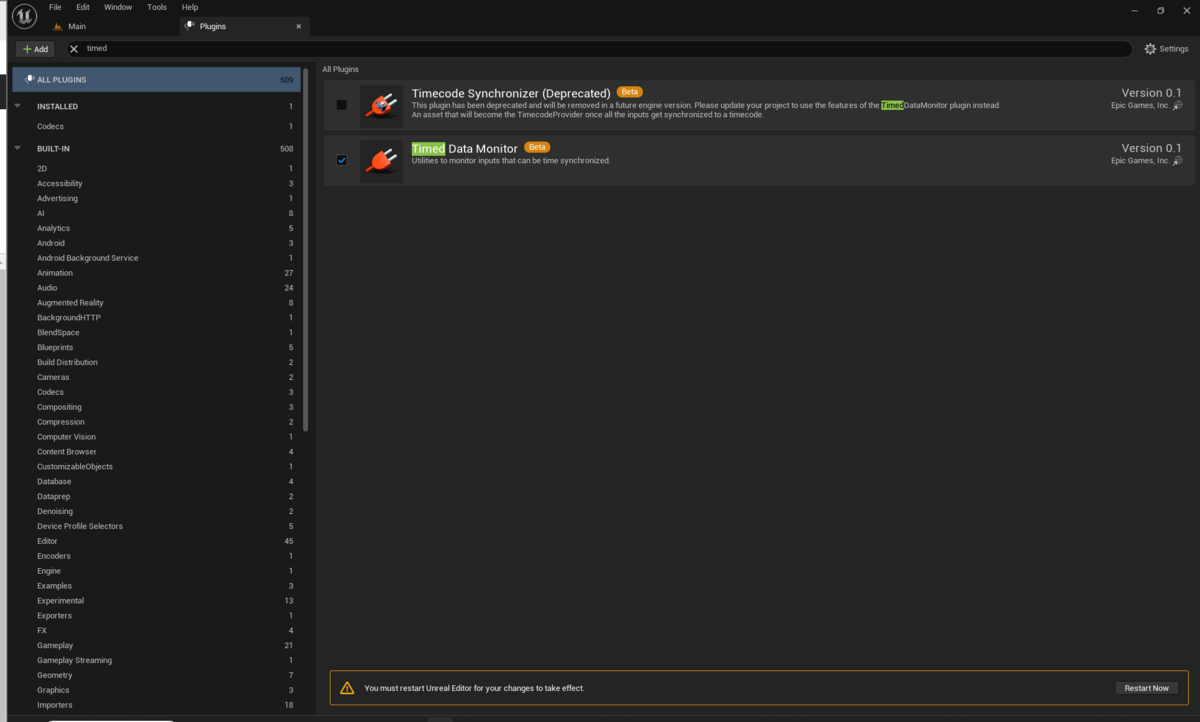The height and width of the screenshot is (722, 1200).
Task: Open the Tools menu
Action: 157,7
